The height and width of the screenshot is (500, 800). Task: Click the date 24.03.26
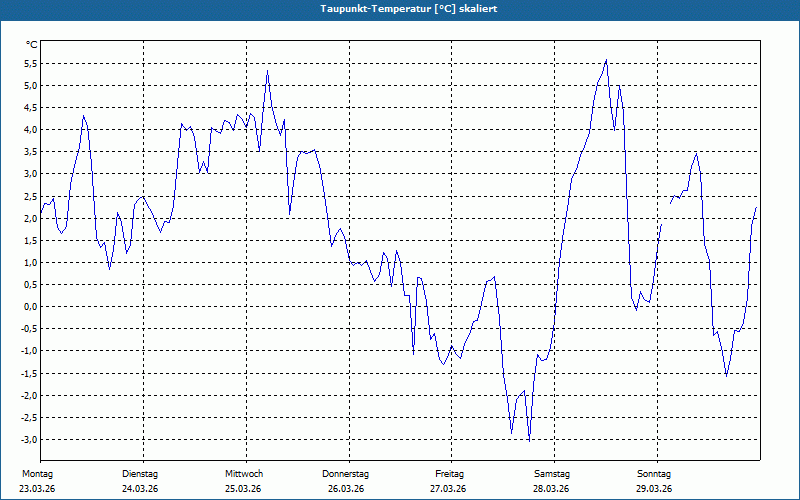click(x=140, y=489)
